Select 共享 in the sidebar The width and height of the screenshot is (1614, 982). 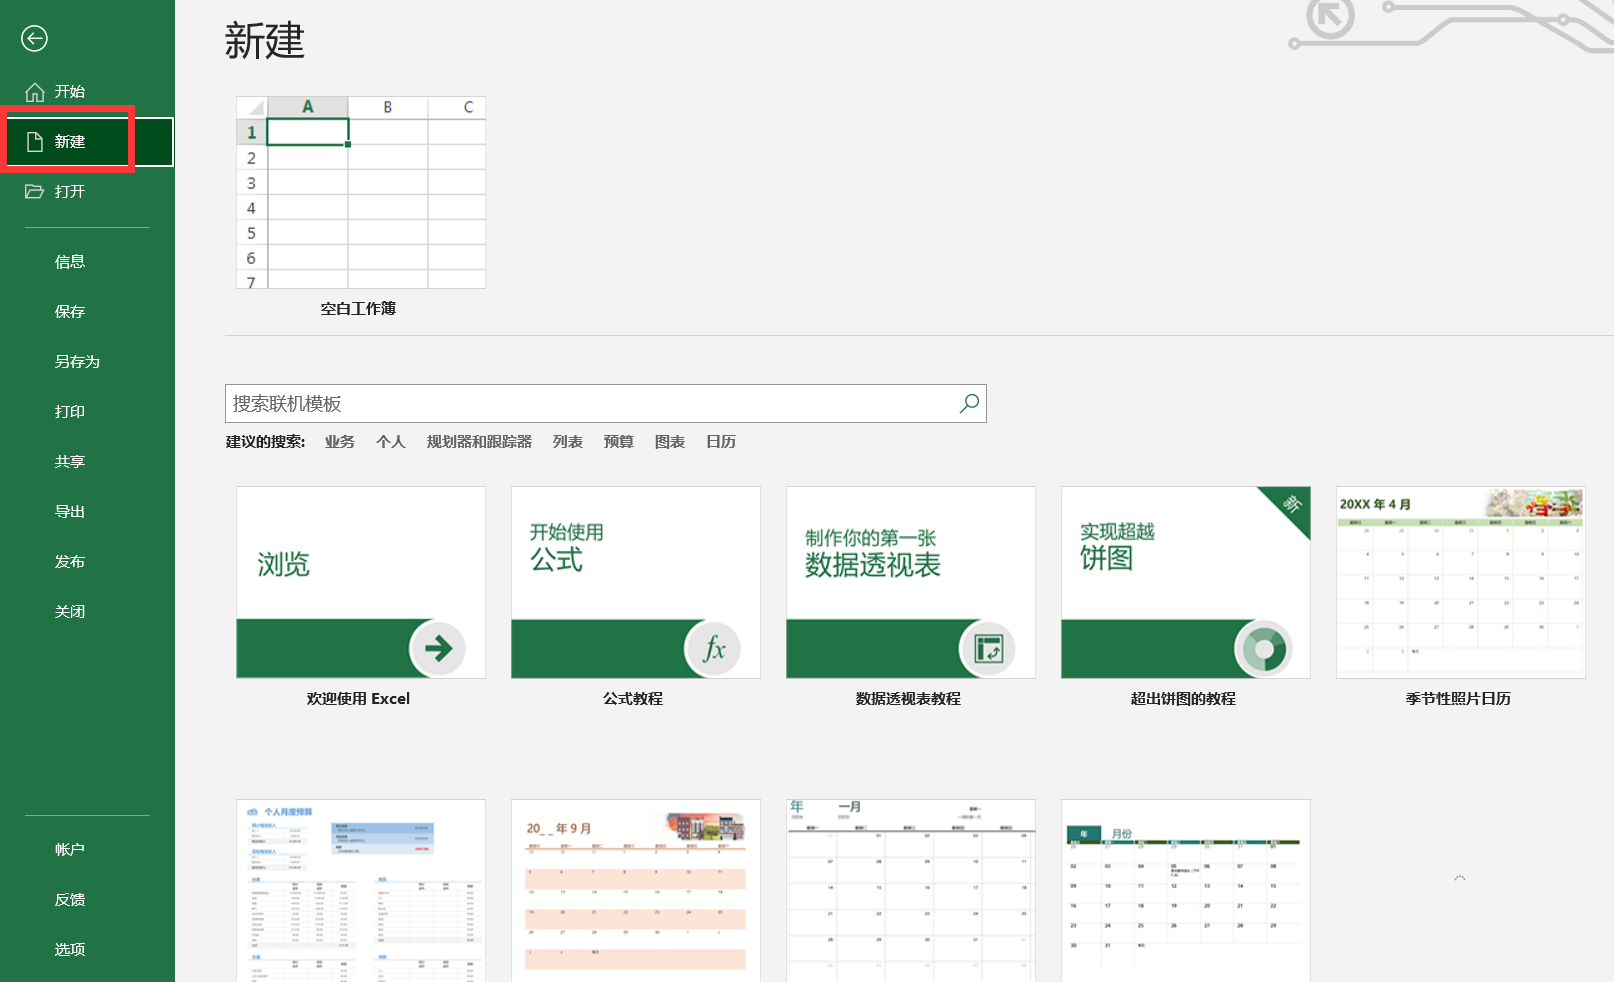click(70, 461)
